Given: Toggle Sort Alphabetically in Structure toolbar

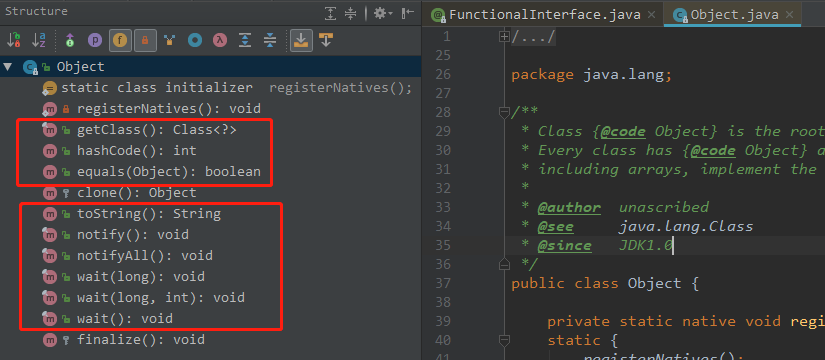Looking at the screenshot, I should click(x=39, y=40).
